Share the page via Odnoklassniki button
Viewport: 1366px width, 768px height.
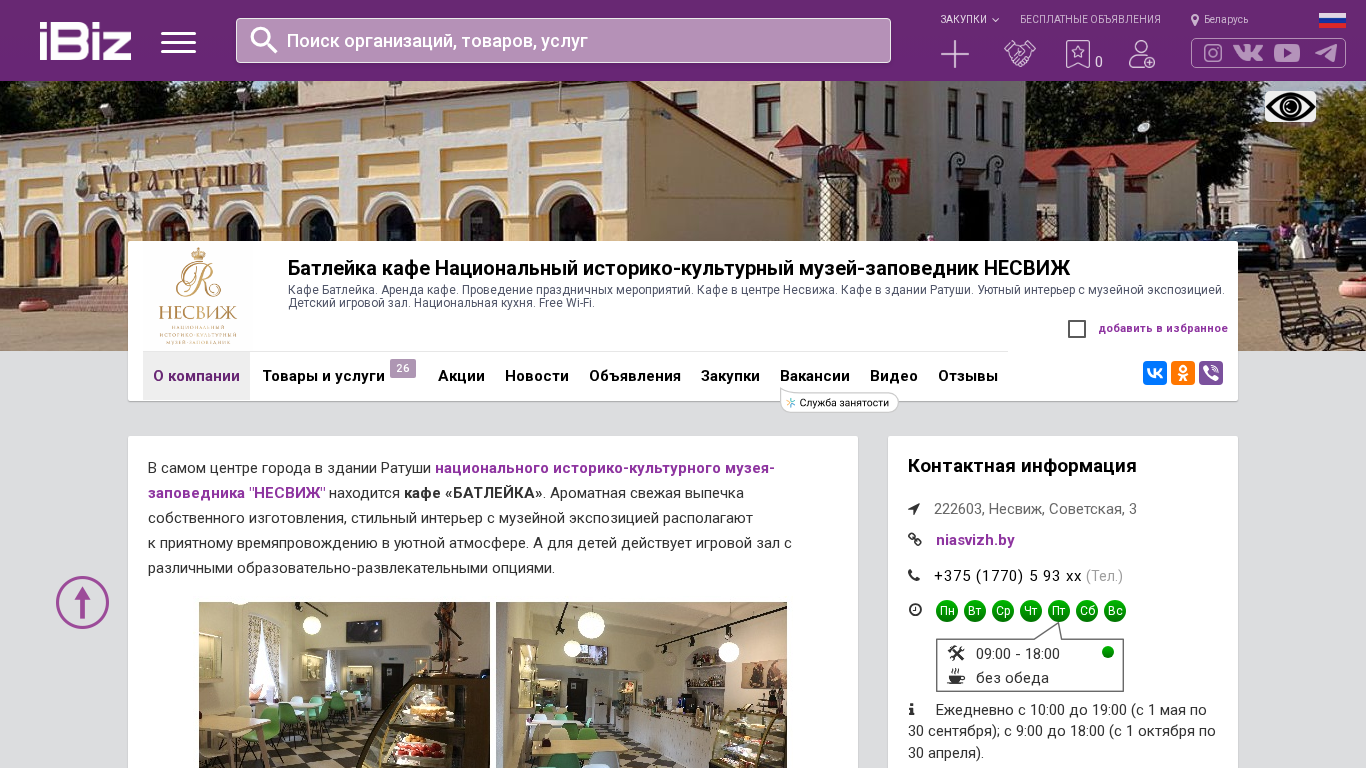1183,373
